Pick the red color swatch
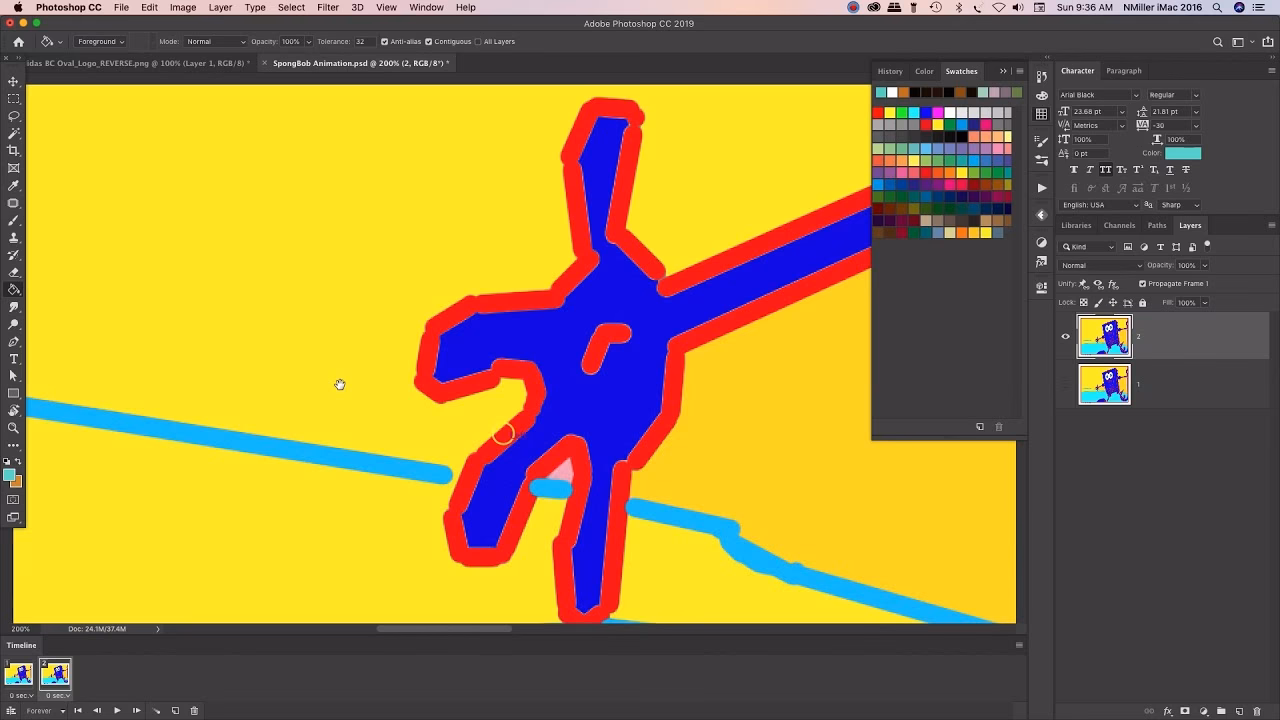 pos(878,112)
